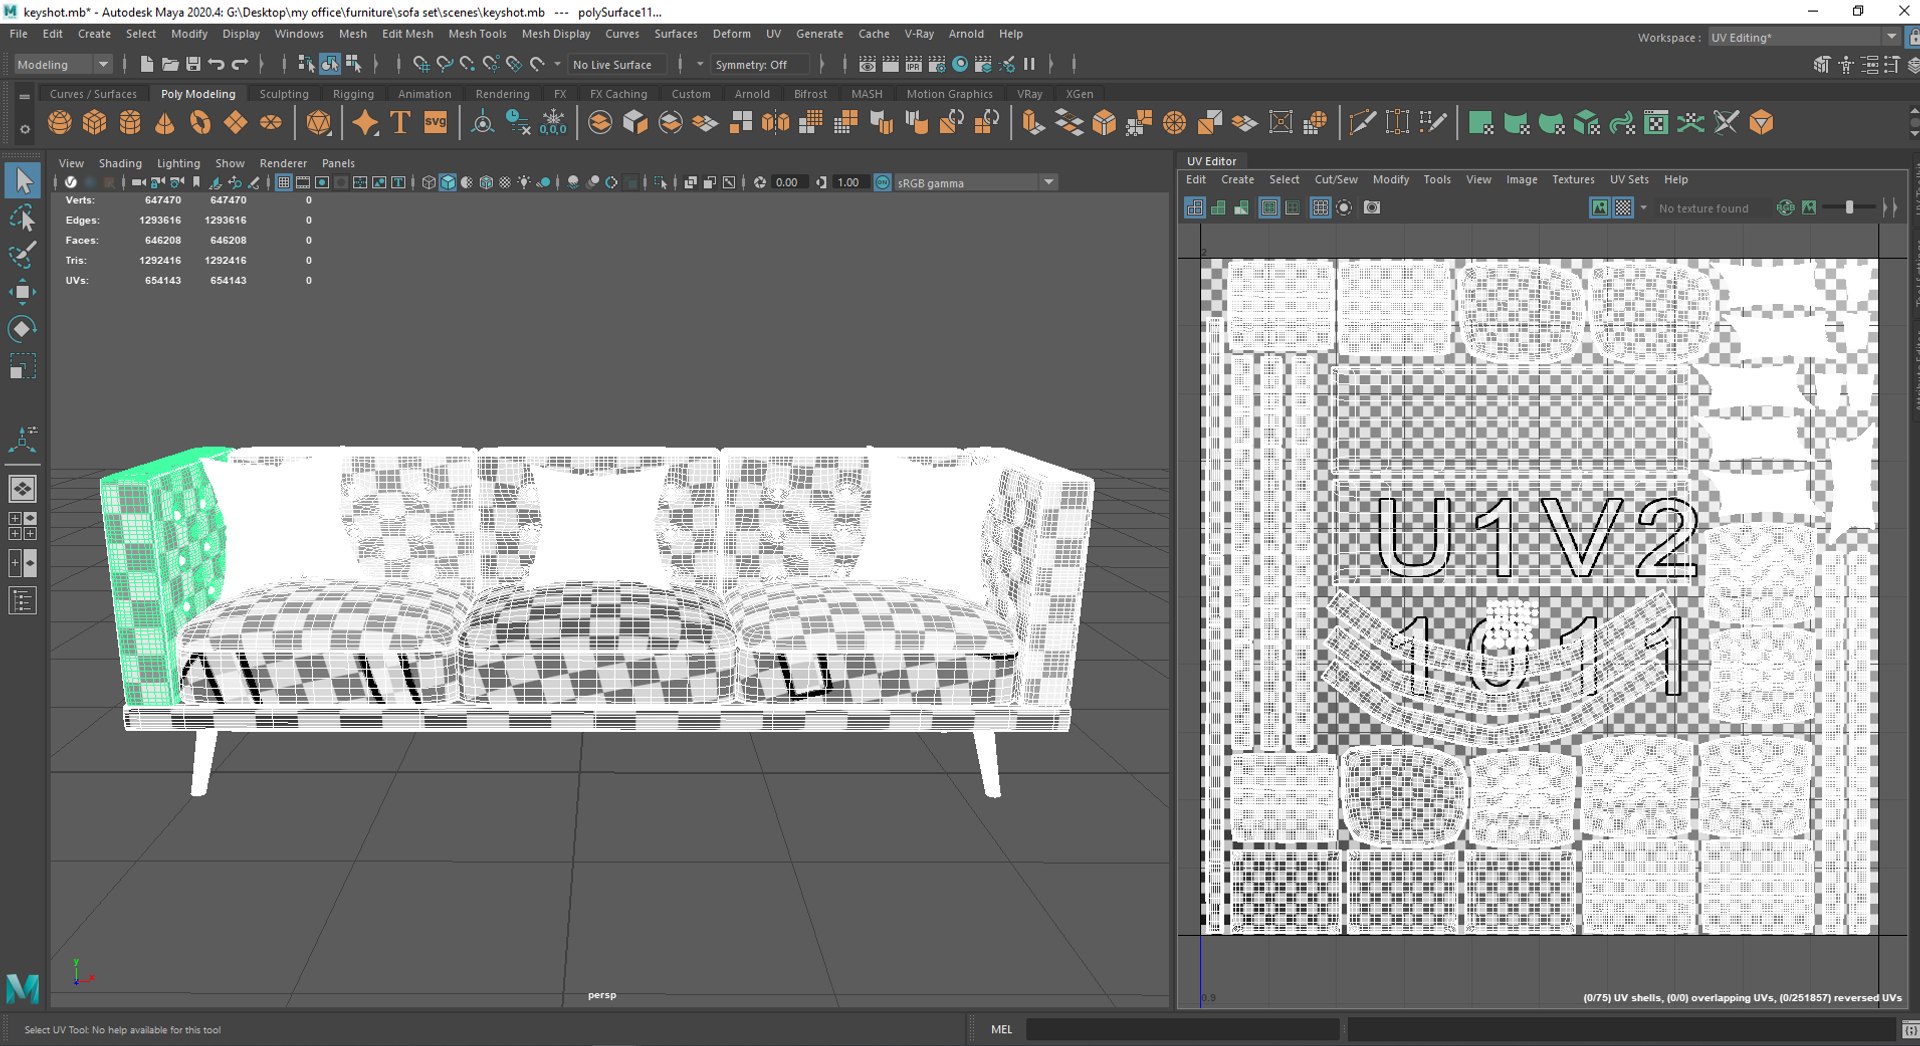1920x1046 pixels.
Task: Open the Cut/Sew menu in UV Editor
Action: (1336, 180)
